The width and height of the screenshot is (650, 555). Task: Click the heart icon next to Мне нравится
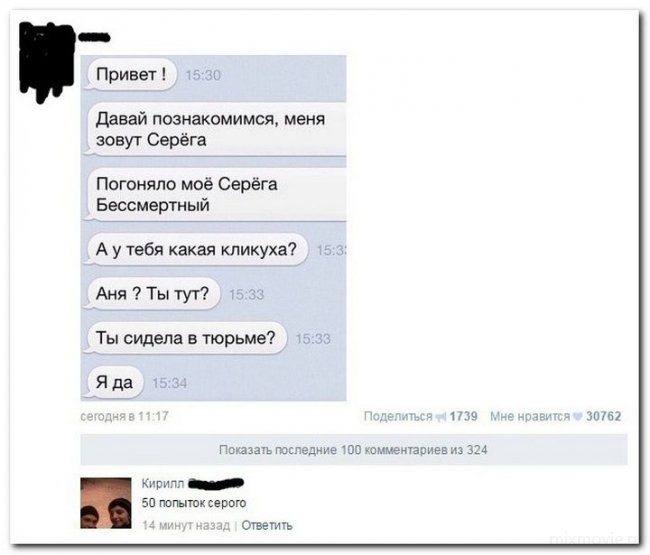[x=577, y=417]
